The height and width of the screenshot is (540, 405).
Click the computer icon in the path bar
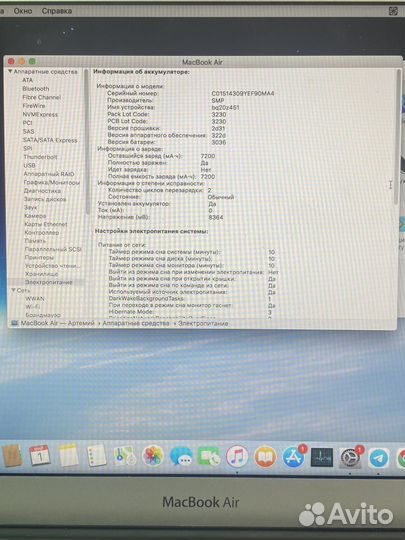14,323
